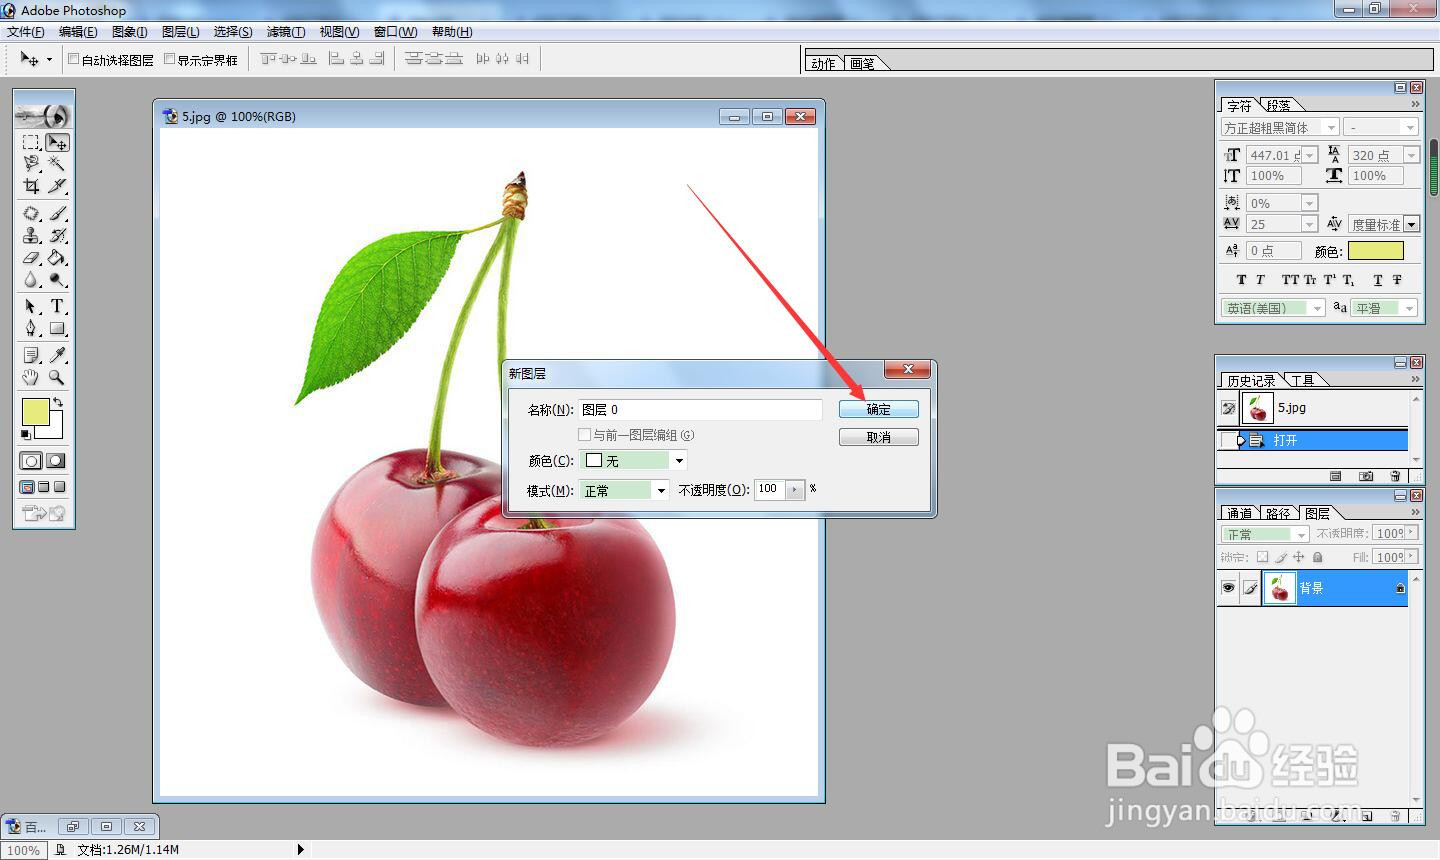Open the Filter menu

point(286,32)
